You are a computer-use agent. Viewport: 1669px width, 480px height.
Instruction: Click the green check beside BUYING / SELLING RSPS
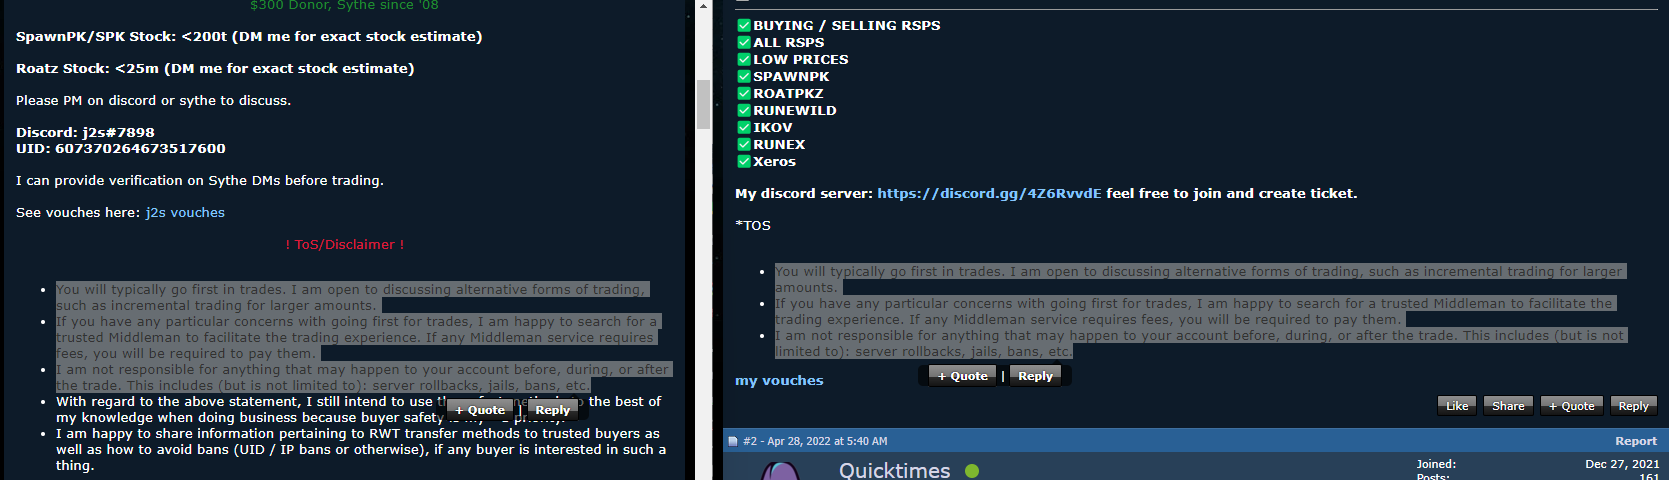point(744,25)
